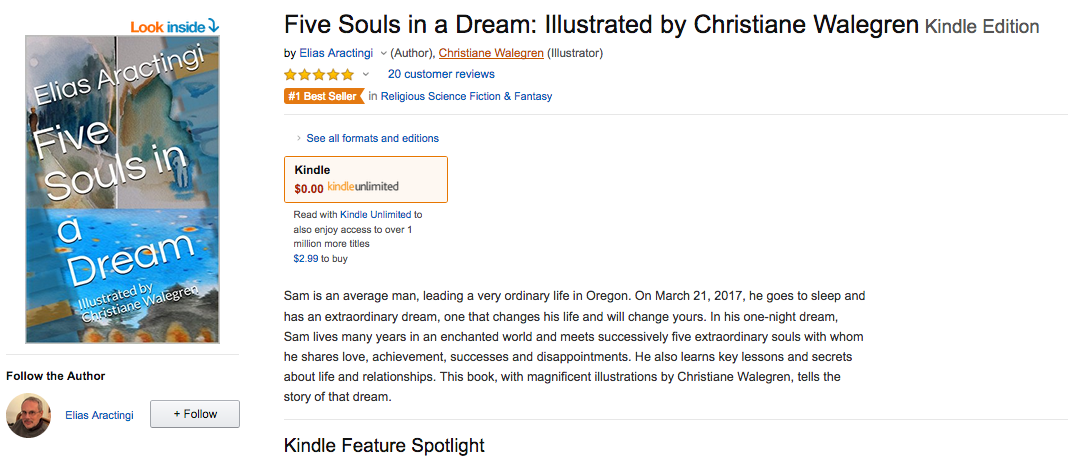Follow the author Elias Aractingi
The image size is (1068, 457).
tap(195, 414)
